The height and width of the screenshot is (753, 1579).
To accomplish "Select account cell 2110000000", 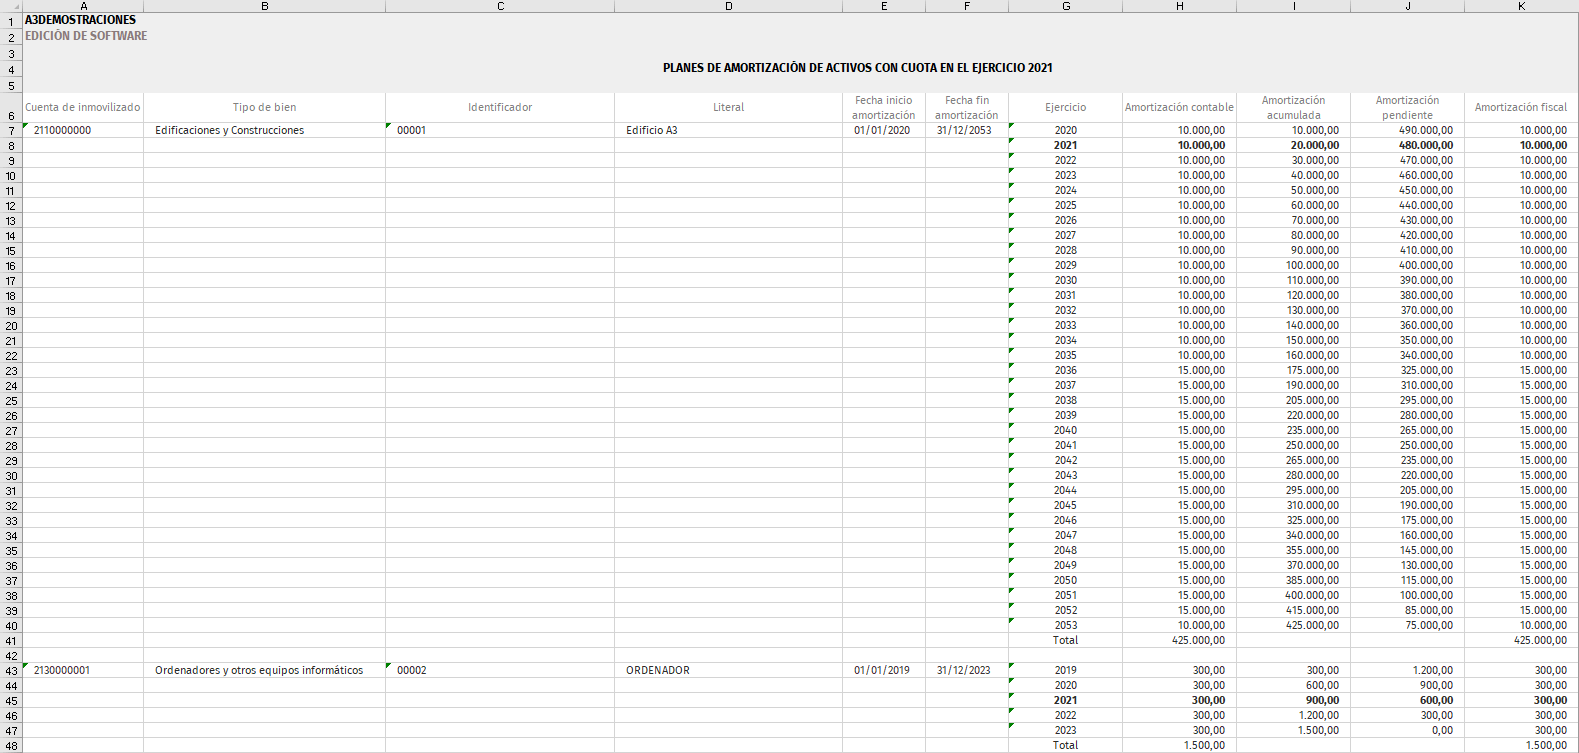I will click(83, 130).
